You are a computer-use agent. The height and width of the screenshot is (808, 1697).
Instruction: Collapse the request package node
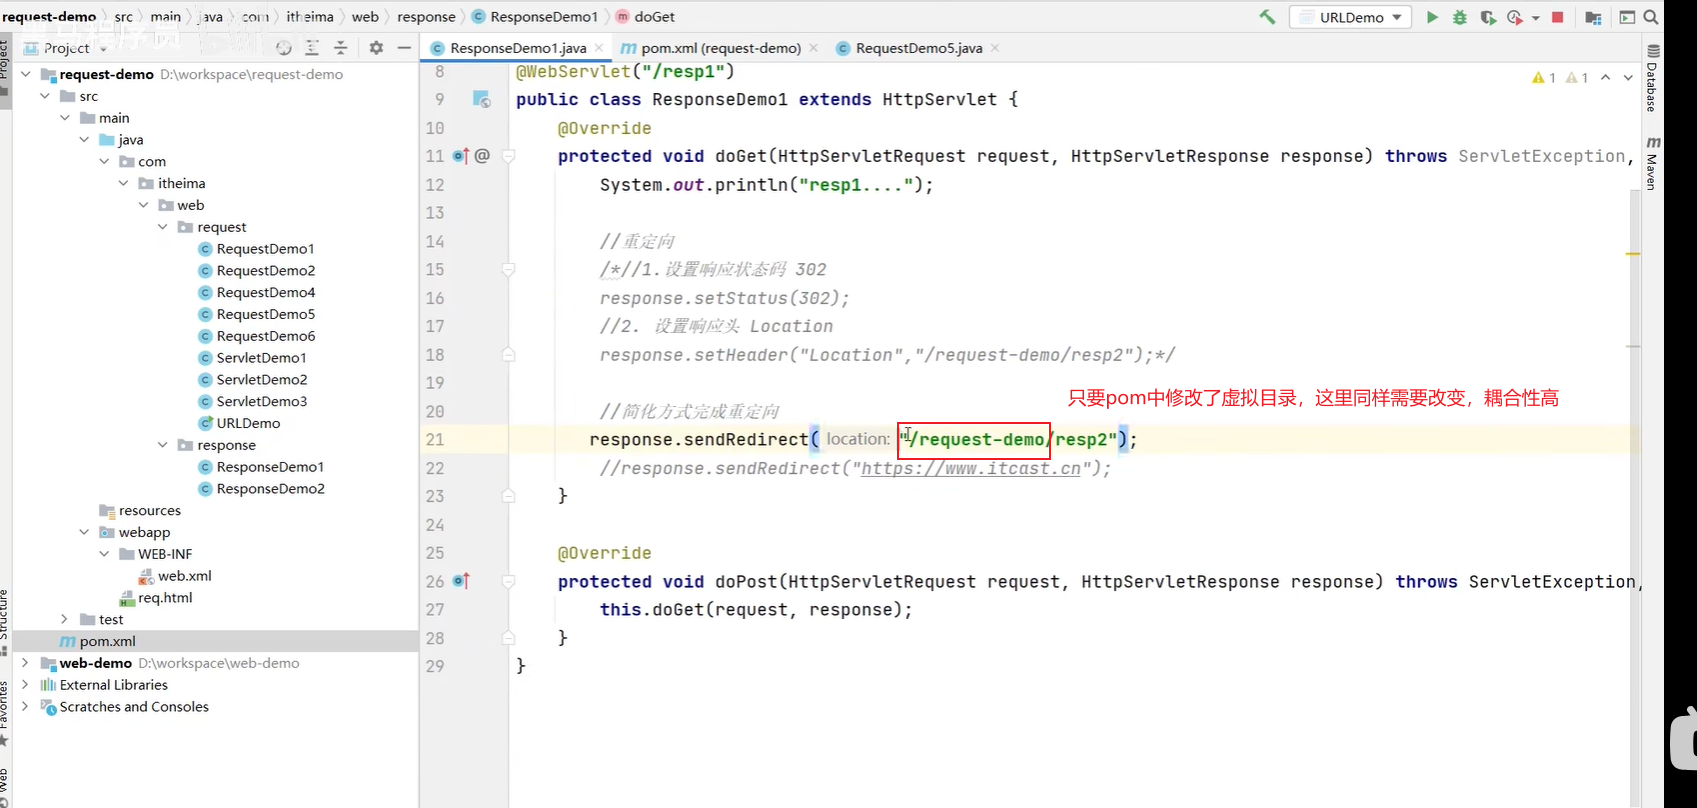(163, 227)
